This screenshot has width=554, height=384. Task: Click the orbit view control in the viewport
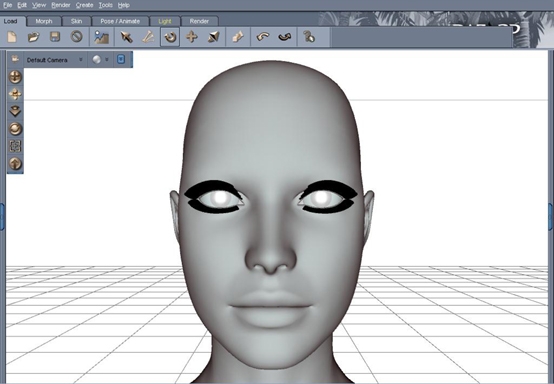point(15,77)
